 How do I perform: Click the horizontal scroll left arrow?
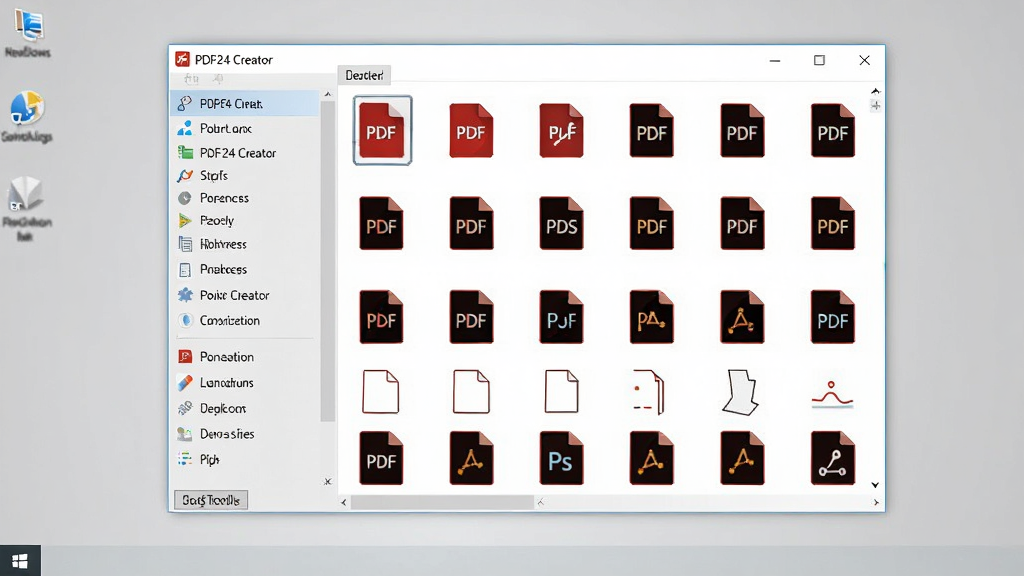click(344, 502)
